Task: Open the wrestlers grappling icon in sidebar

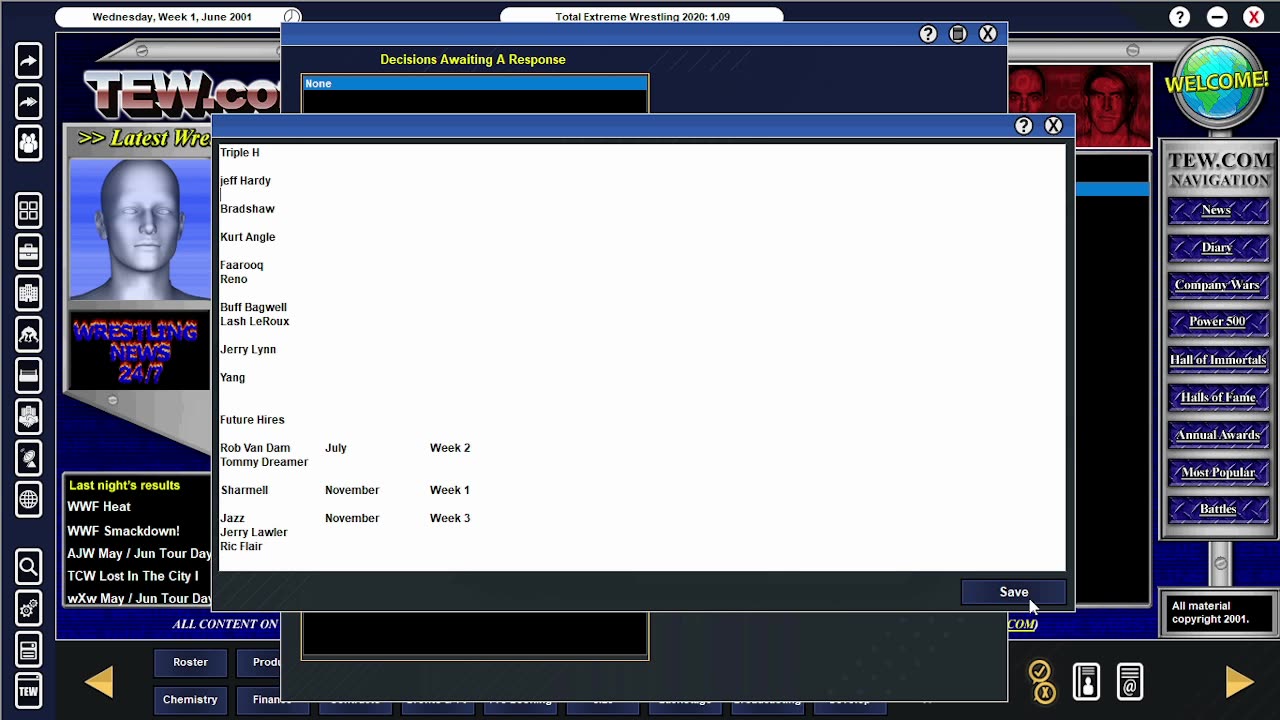Action: point(28,334)
